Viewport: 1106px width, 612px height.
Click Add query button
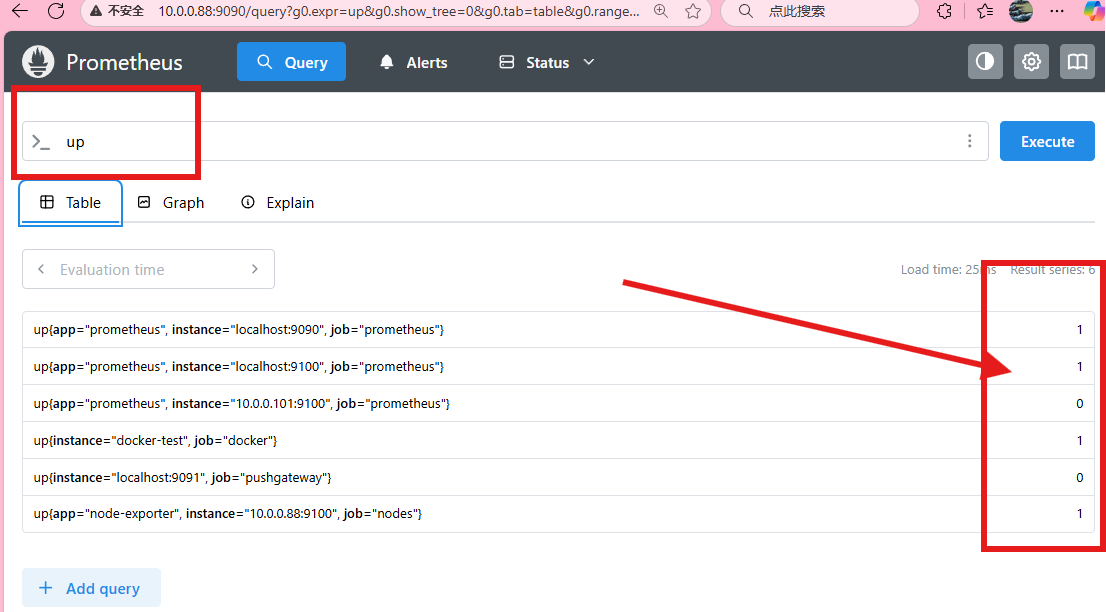point(91,587)
